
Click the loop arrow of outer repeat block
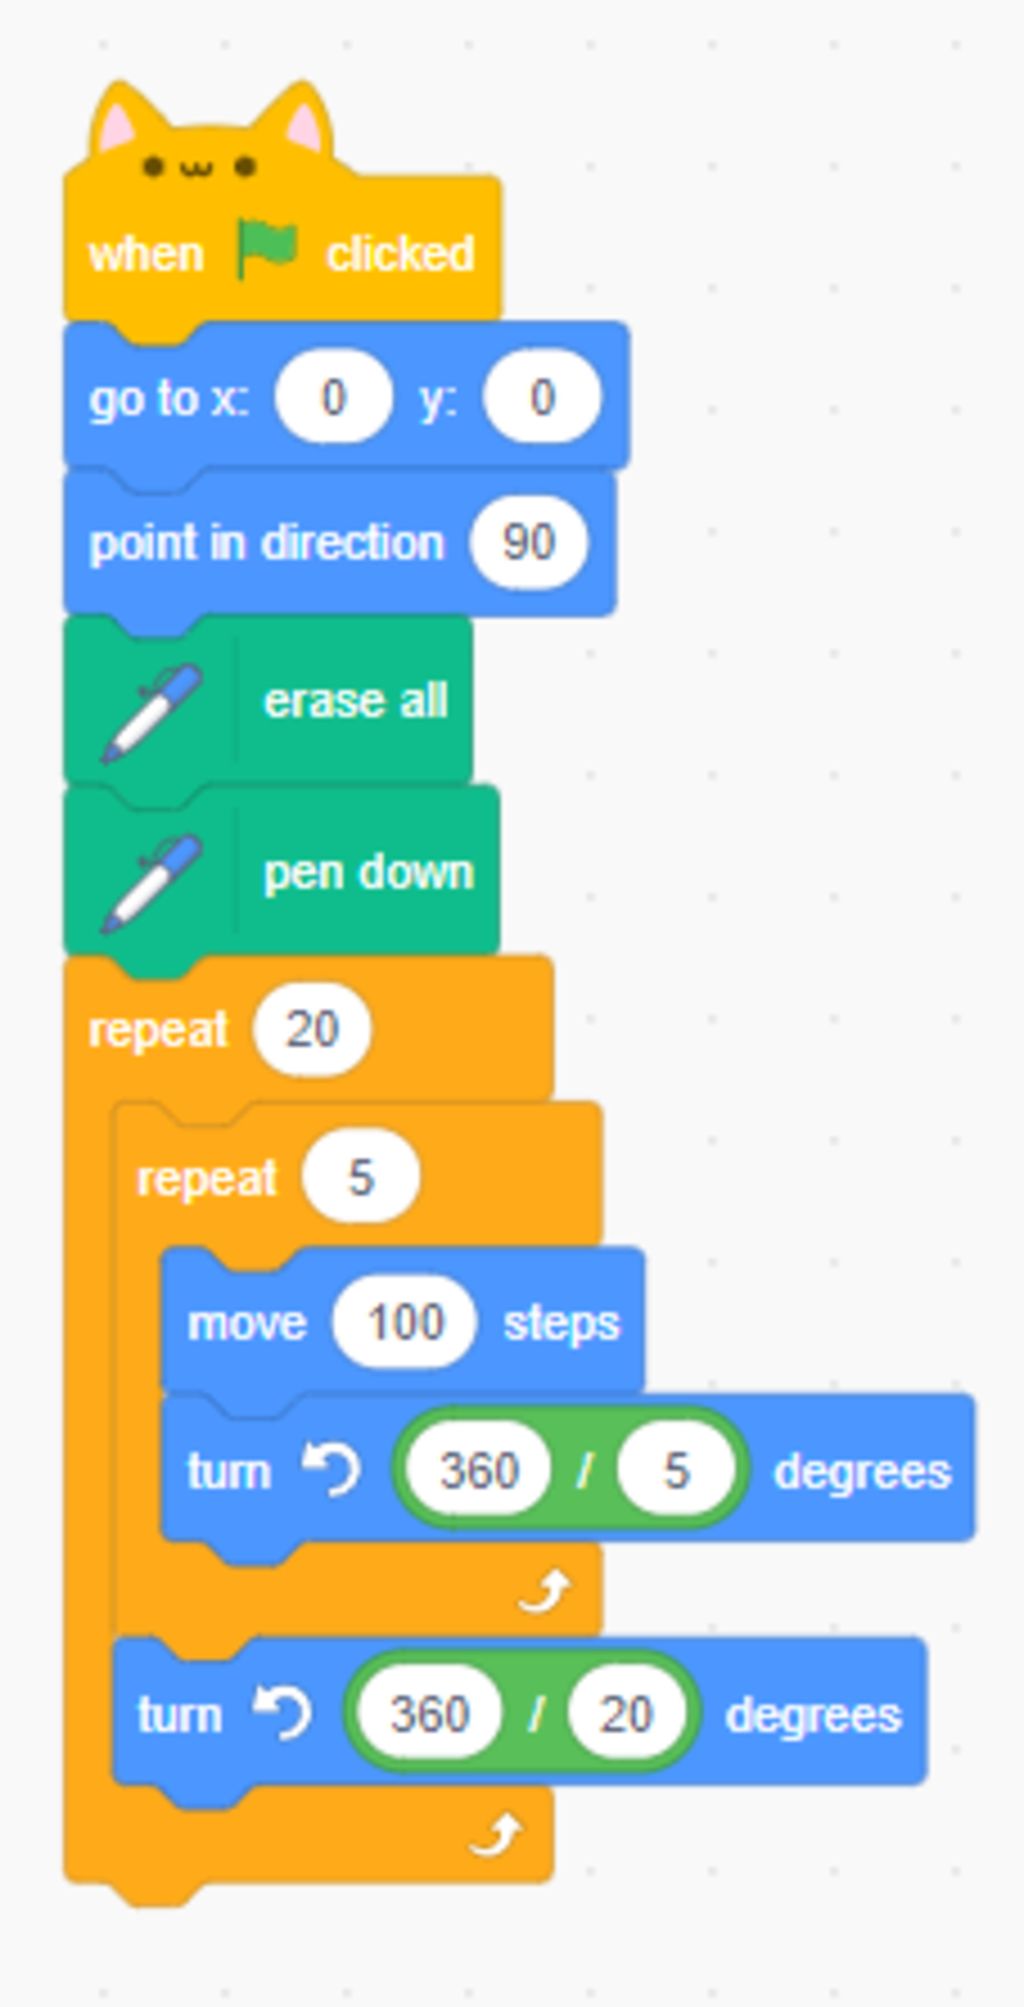496,1835
